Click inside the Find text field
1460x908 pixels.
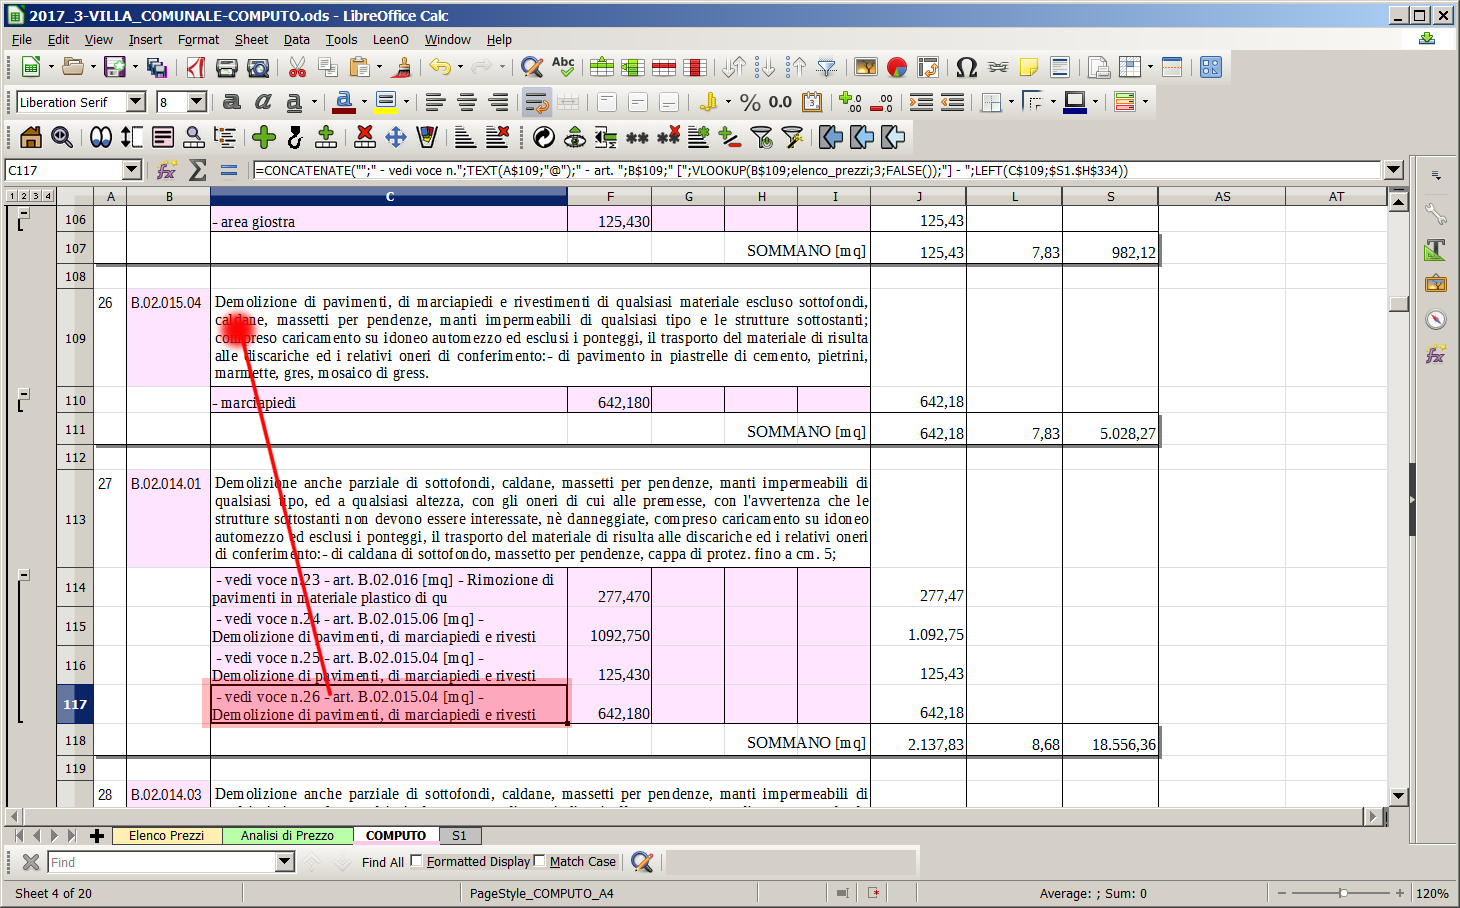click(x=162, y=862)
